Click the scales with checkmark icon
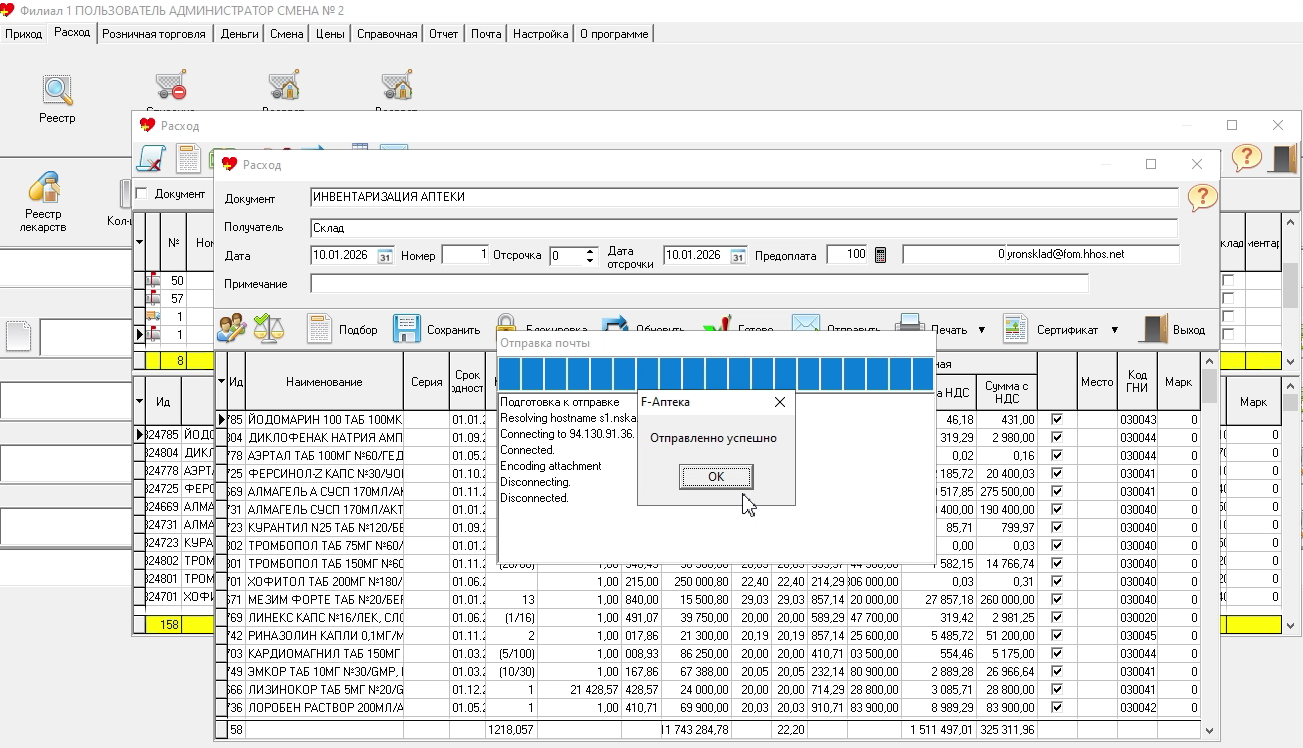This screenshot has width=1303, height=748. coord(268,329)
